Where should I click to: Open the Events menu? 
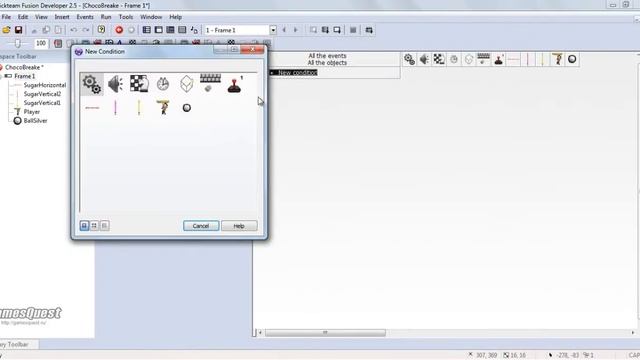(85, 17)
